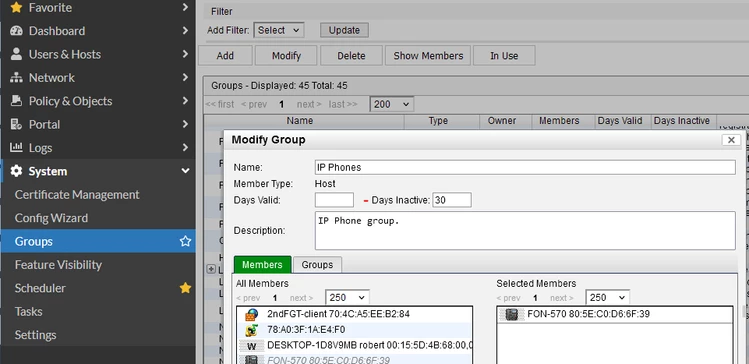Click the Add group button
The width and height of the screenshot is (749, 364).
[225, 55]
